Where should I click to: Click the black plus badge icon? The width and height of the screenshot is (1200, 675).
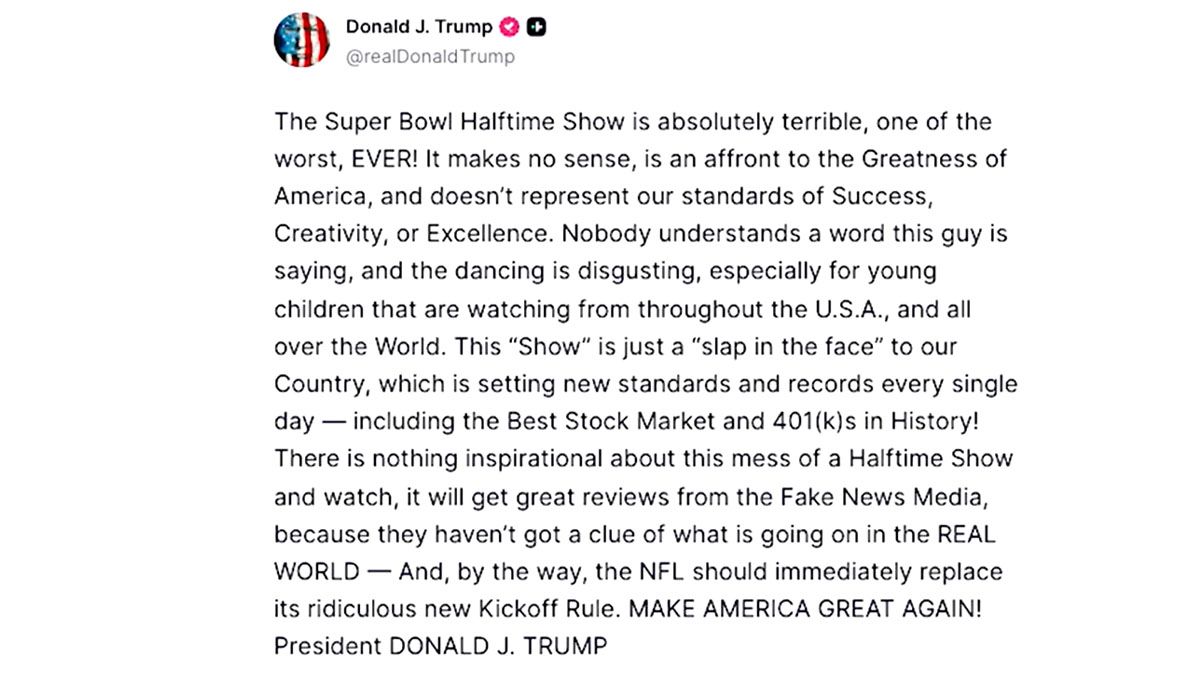536,27
